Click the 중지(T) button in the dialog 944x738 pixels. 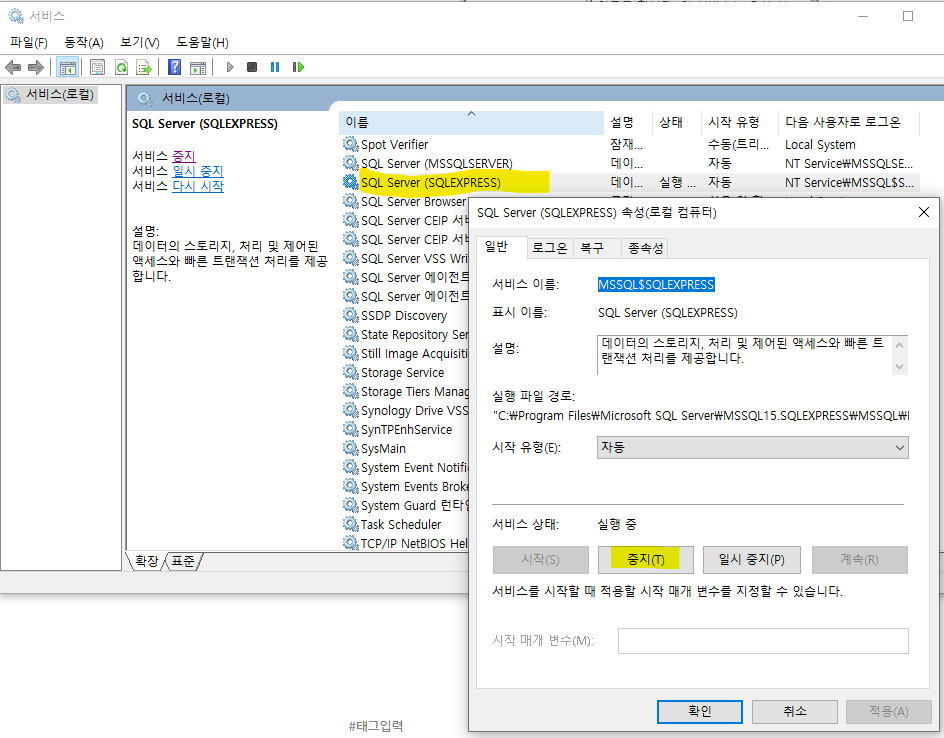click(x=645, y=559)
